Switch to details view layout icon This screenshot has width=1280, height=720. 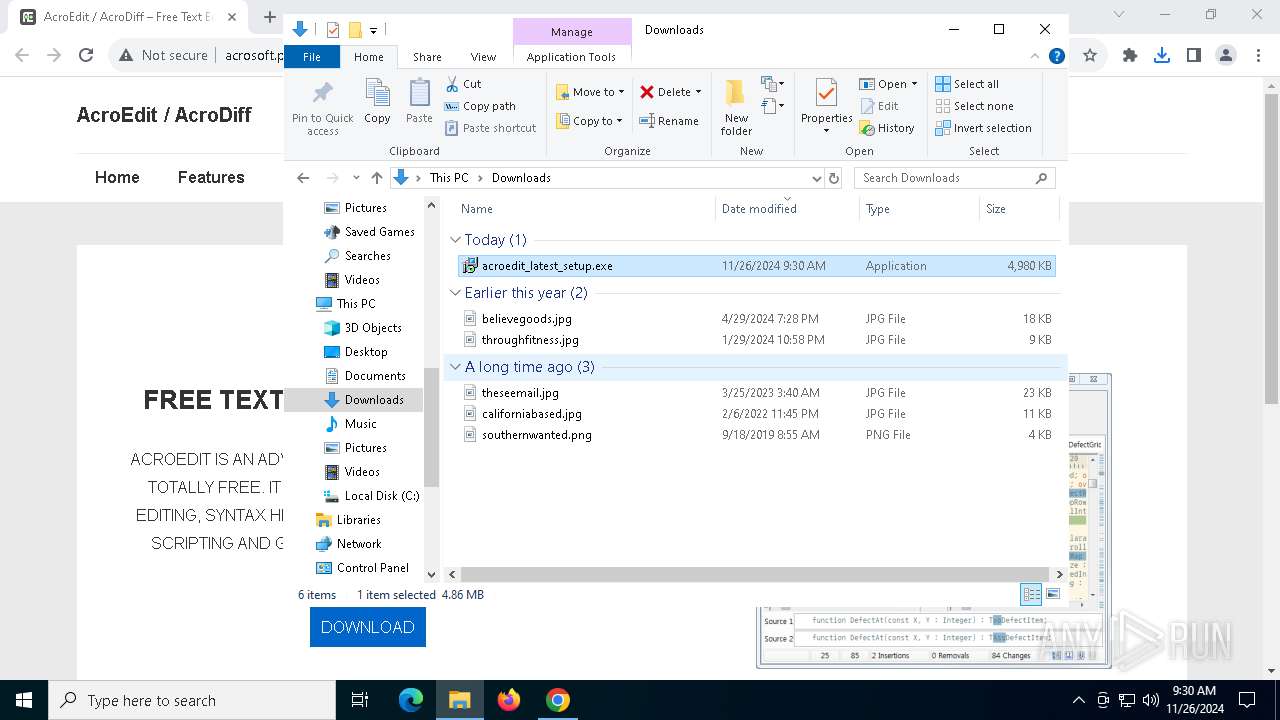(x=1031, y=595)
